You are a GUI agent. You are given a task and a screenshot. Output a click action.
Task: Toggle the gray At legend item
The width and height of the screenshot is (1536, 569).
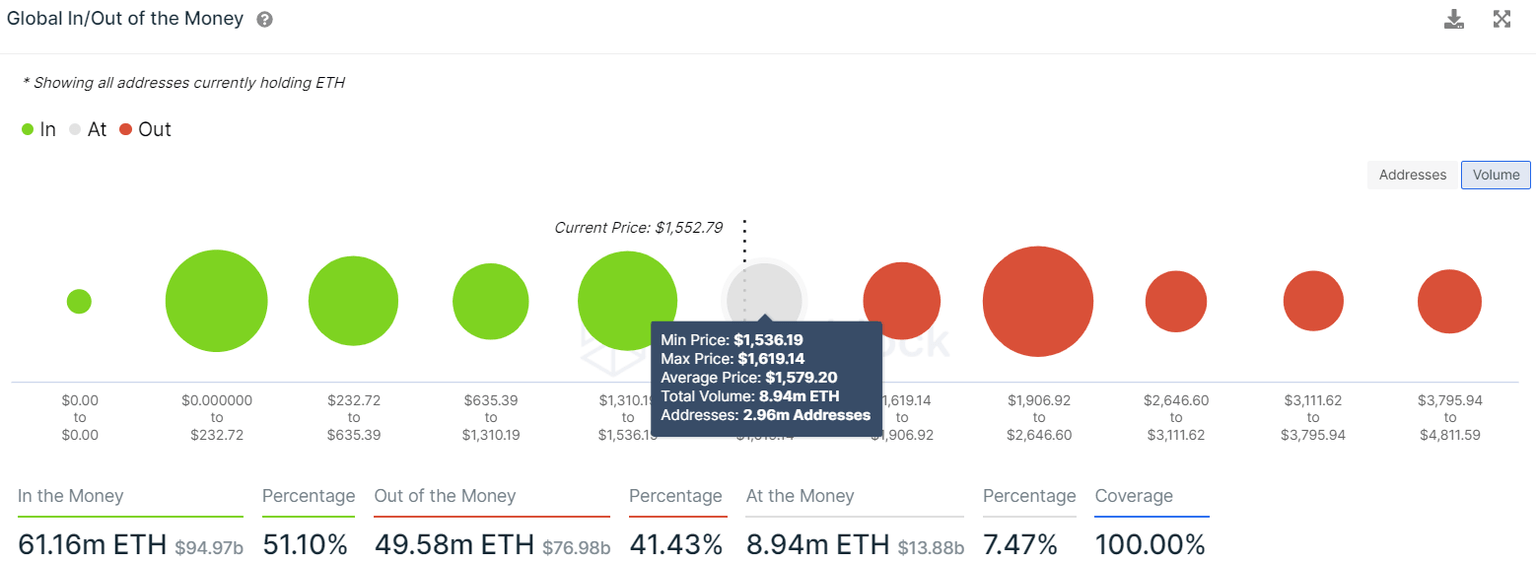88,130
